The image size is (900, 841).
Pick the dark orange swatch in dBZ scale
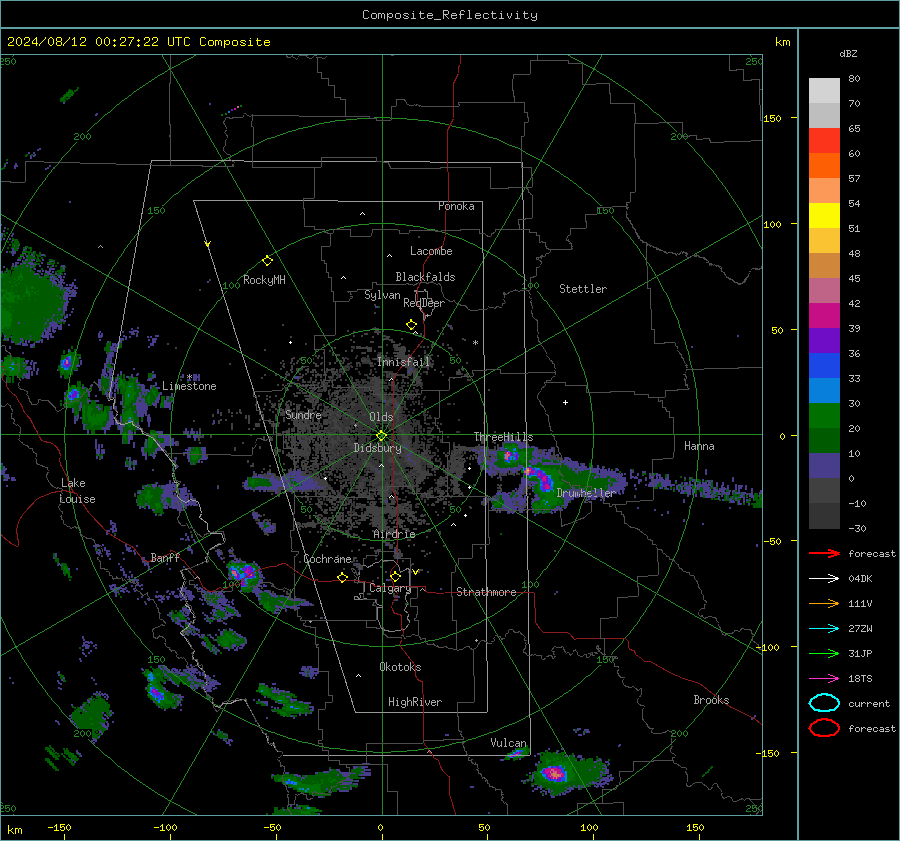pos(824,165)
